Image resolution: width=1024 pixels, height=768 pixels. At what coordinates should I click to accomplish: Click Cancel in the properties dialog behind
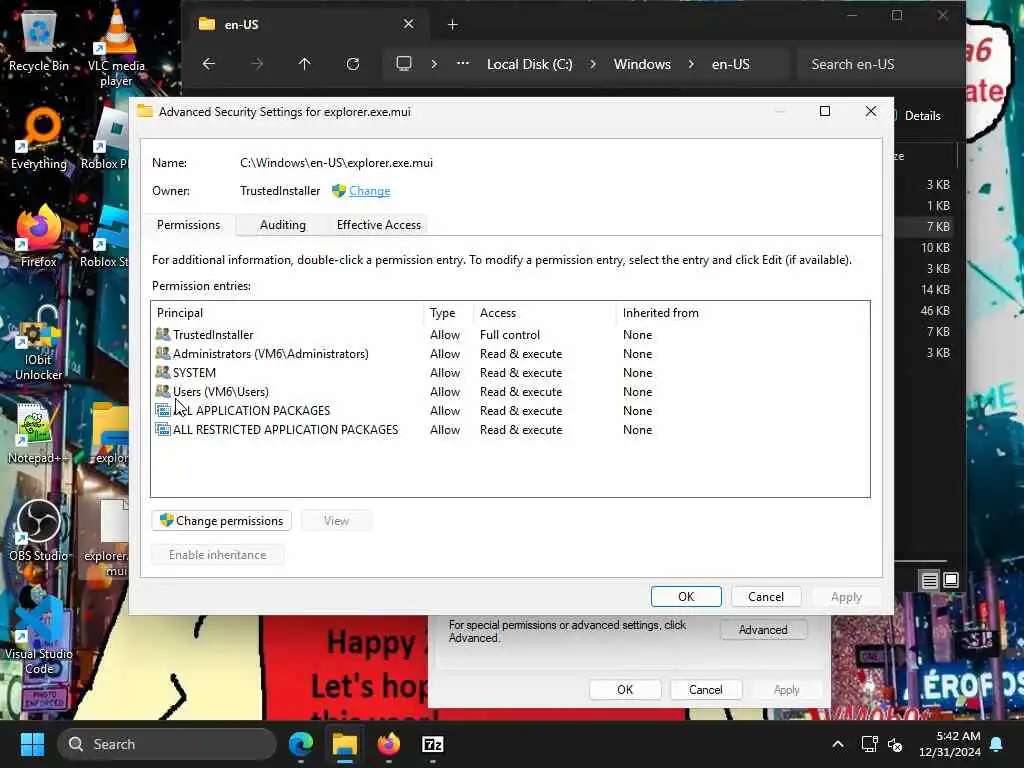click(705, 690)
